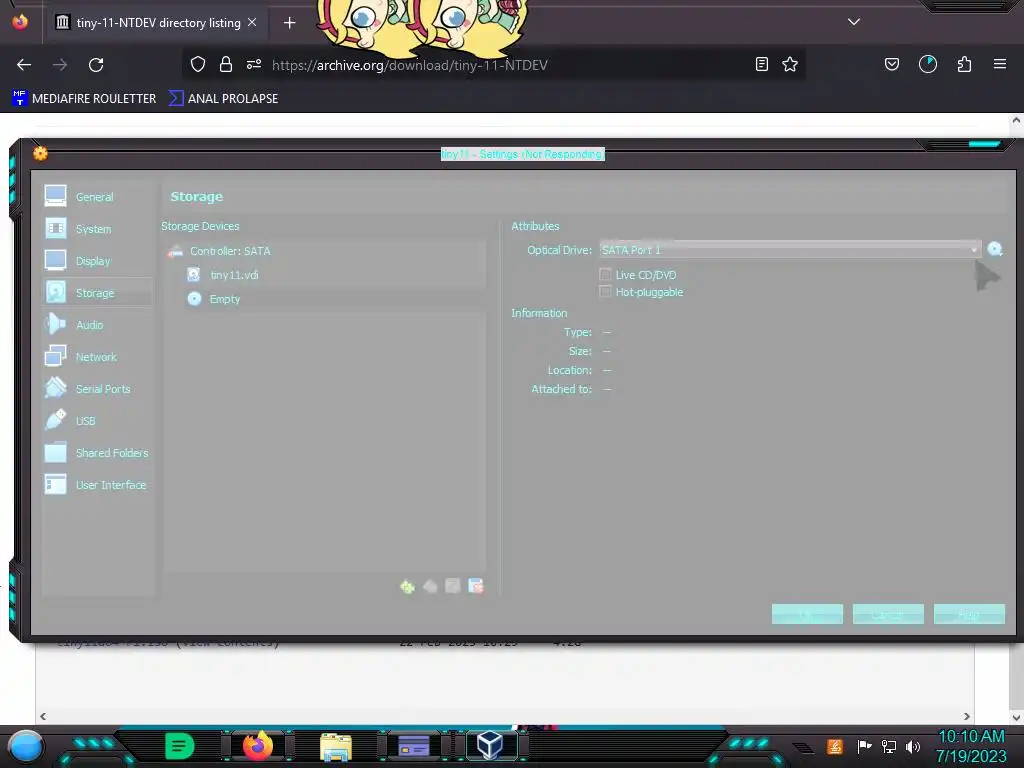
Task: Reload the archive.org page
Action: click(x=96, y=65)
